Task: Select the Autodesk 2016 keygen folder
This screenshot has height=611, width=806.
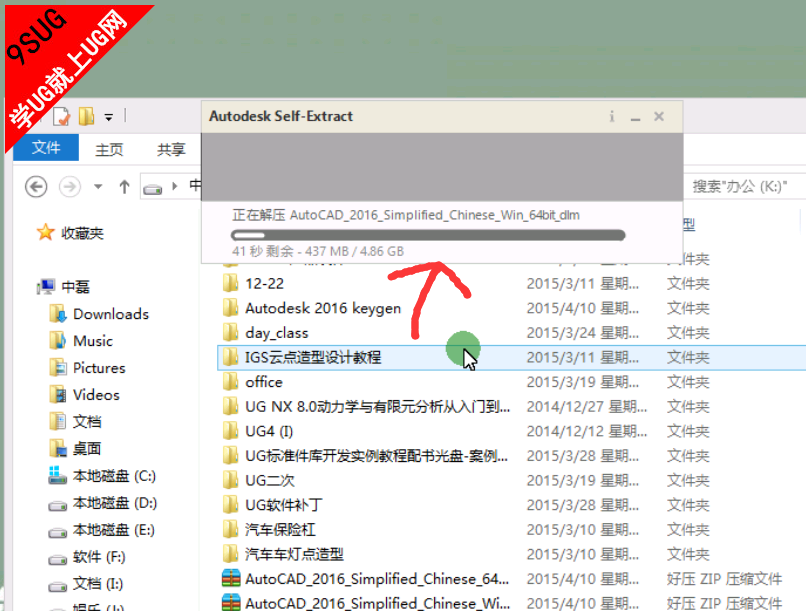Action: coord(323,308)
